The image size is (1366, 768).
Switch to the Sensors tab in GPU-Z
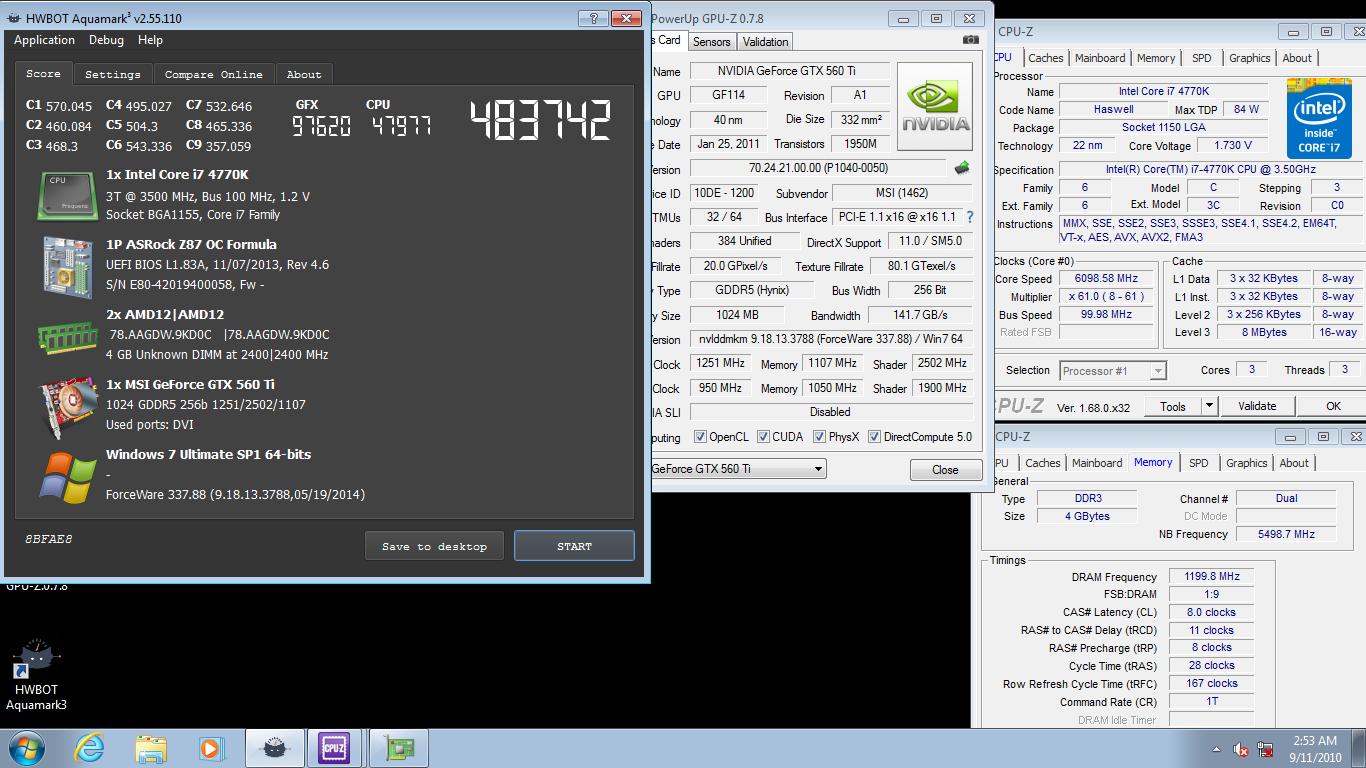tap(712, 42)
